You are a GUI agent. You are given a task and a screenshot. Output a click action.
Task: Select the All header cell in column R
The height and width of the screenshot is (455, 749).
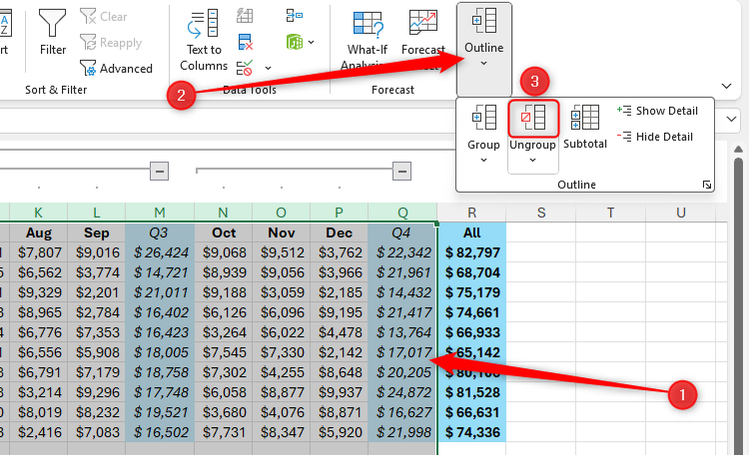pos(472,231)
